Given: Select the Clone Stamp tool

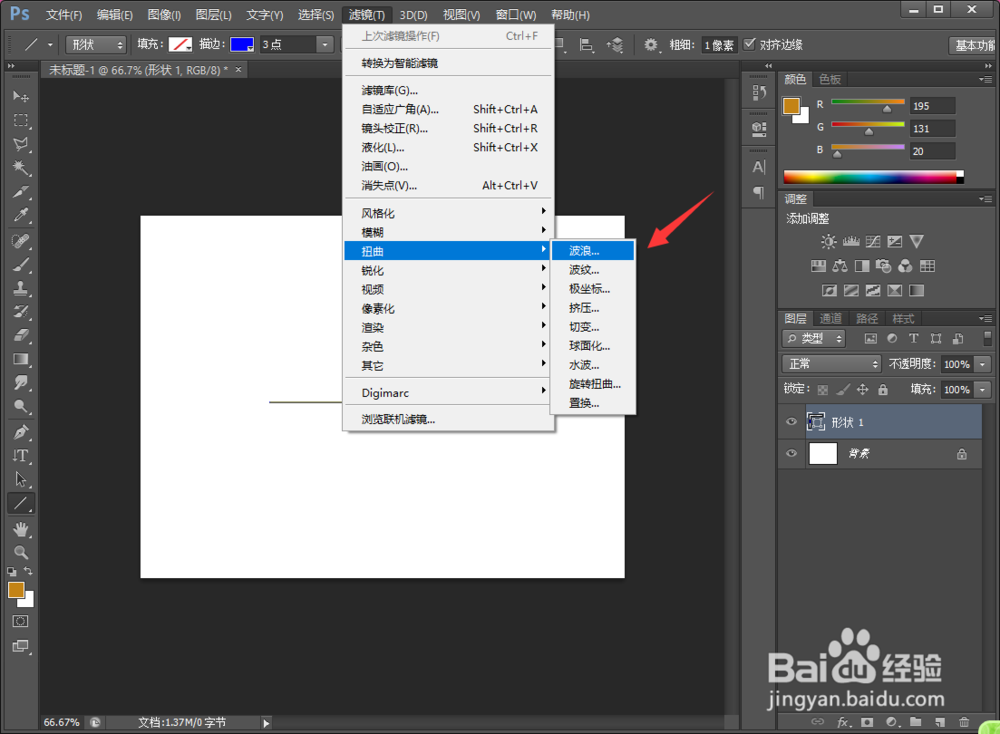Looking at the screenshot, I should point(20,288).
